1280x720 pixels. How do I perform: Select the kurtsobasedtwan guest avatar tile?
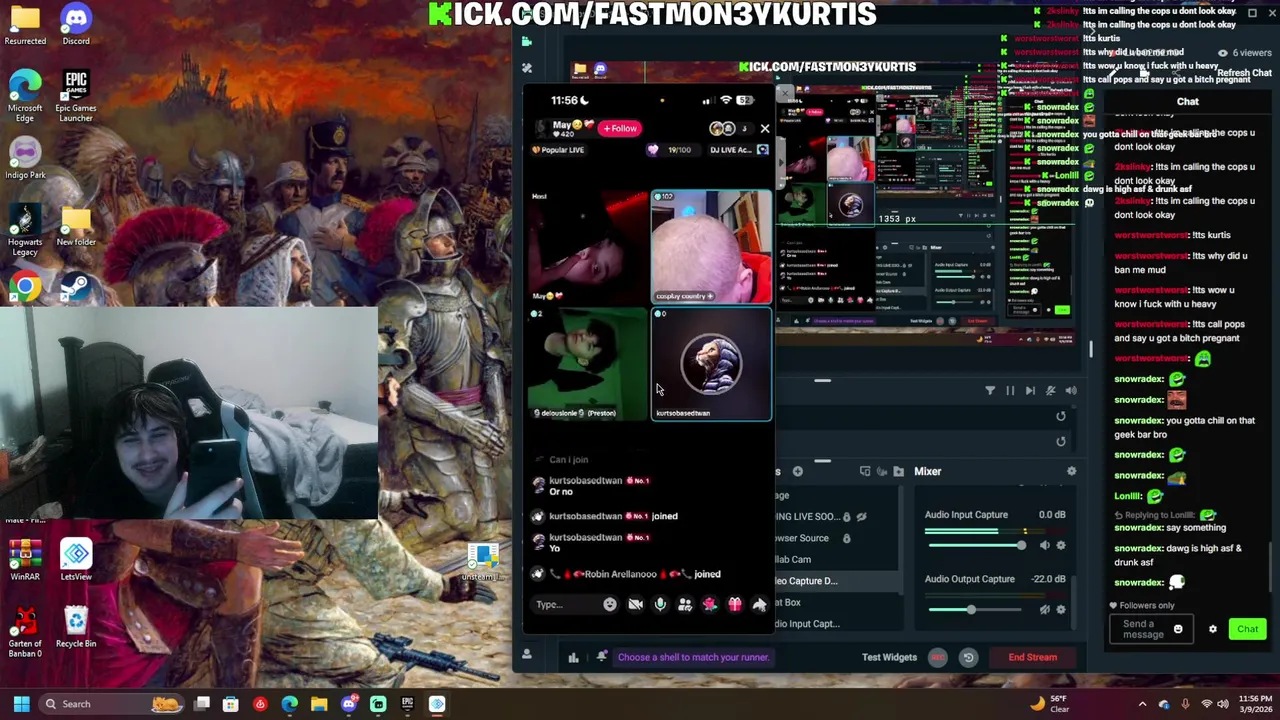711,364
